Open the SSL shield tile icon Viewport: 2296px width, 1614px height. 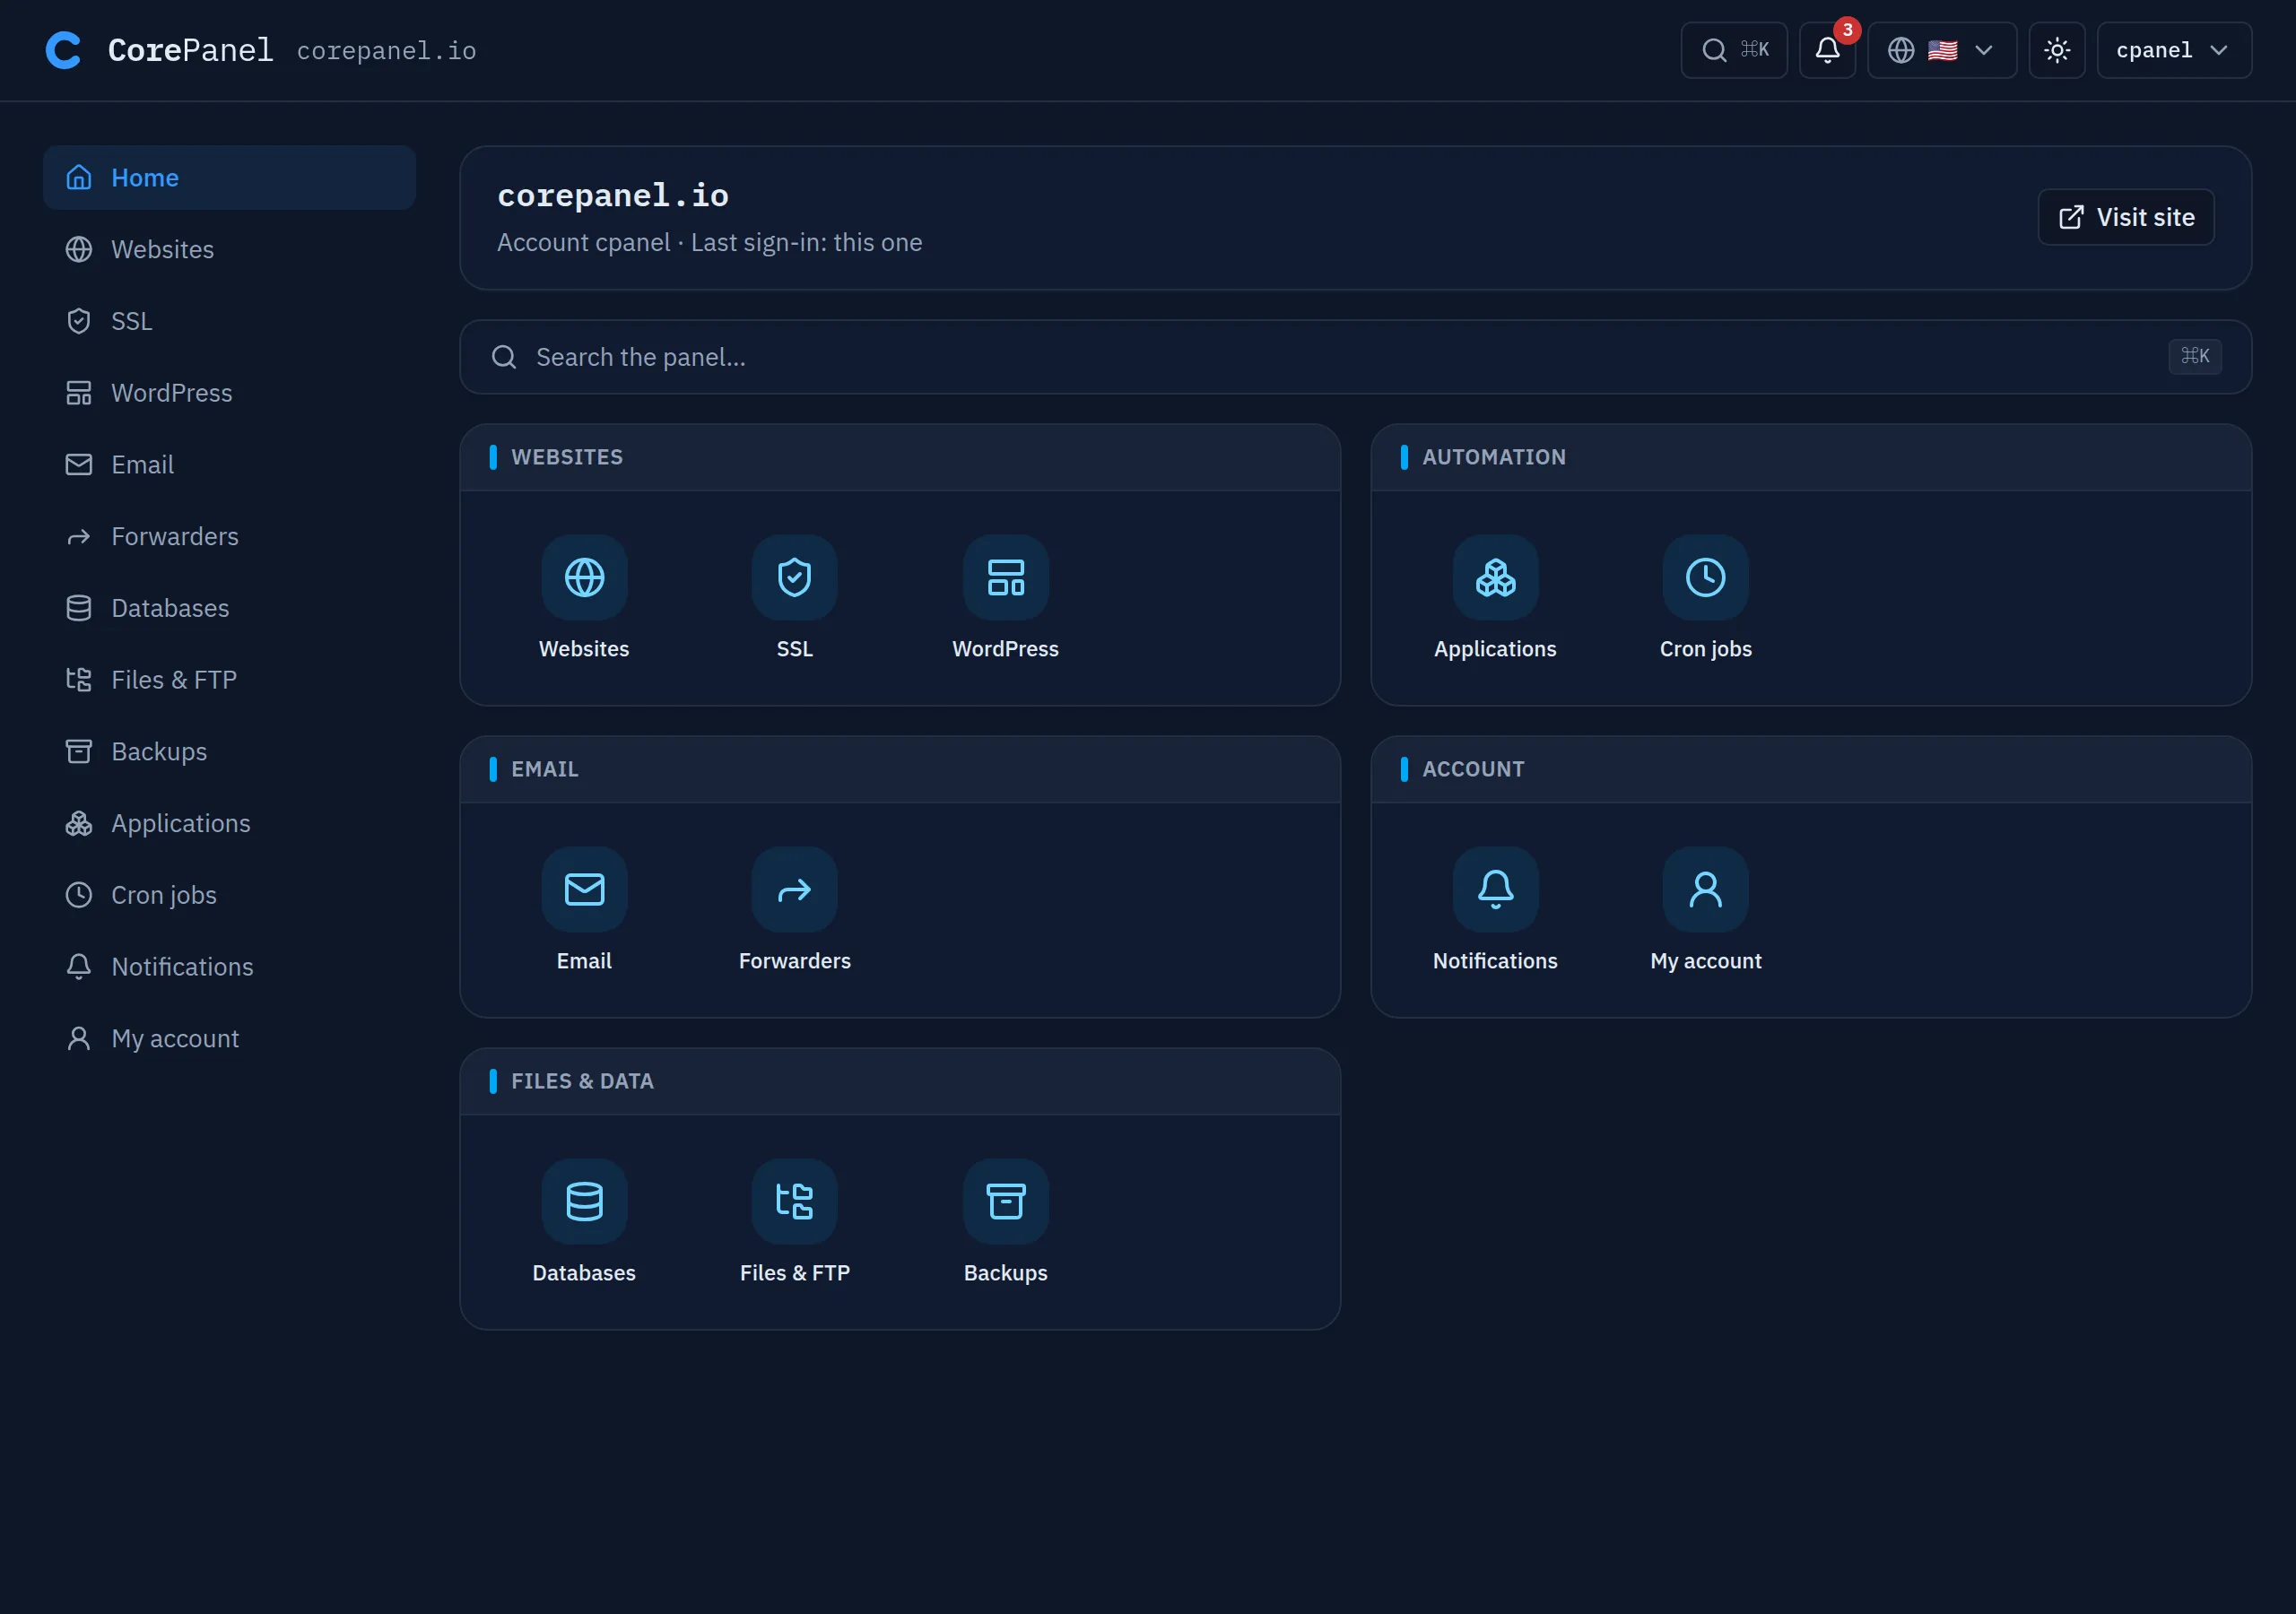point(795,578)
